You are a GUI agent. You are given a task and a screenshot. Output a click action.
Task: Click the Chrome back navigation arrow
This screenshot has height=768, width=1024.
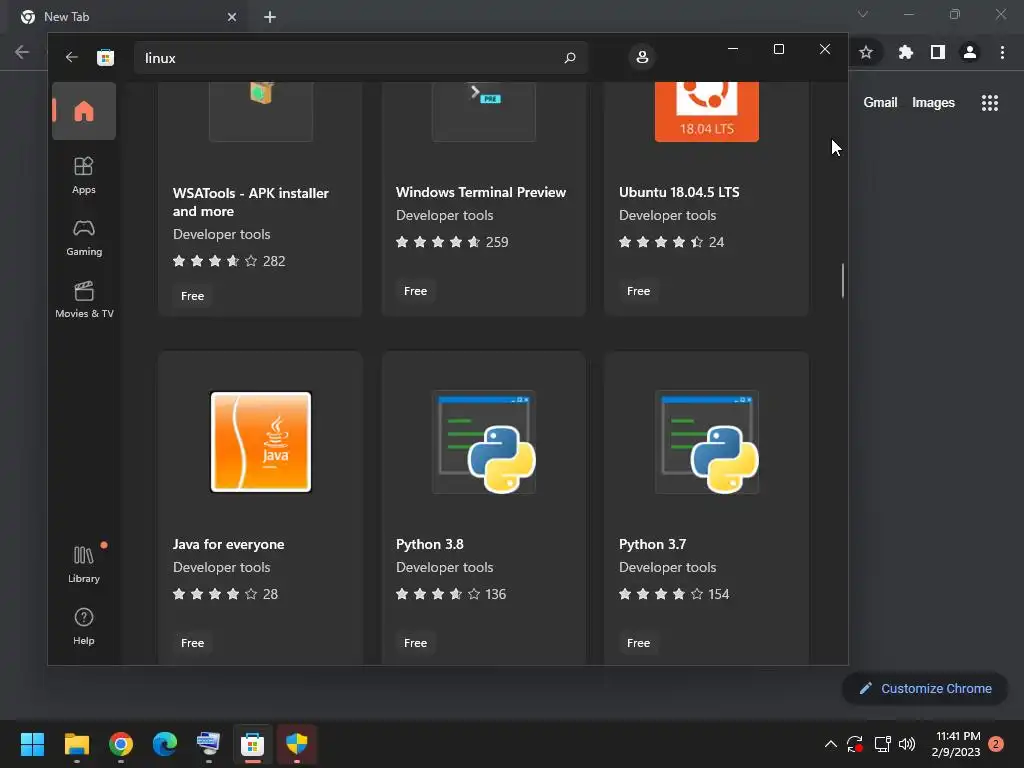22,52
